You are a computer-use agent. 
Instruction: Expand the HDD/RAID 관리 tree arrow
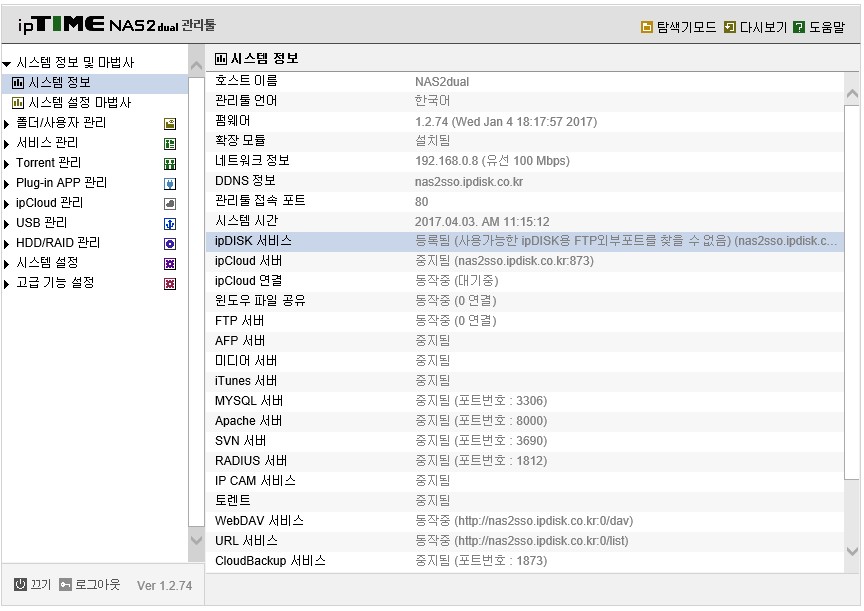[x=7, y=244]
